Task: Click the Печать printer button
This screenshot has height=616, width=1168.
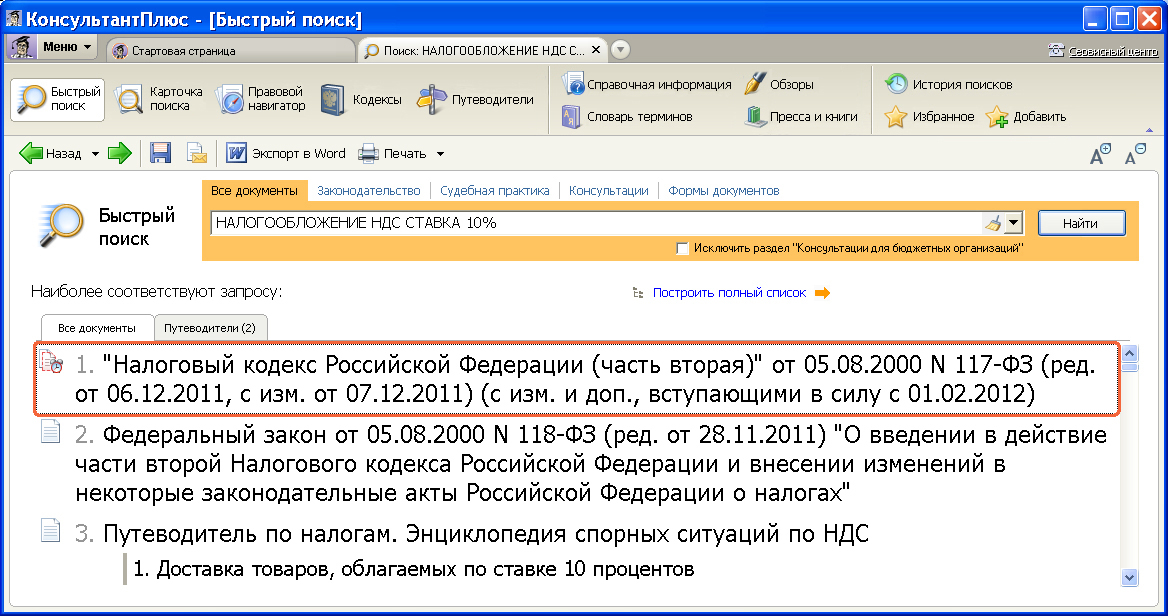Action: (x=392, y=153)
